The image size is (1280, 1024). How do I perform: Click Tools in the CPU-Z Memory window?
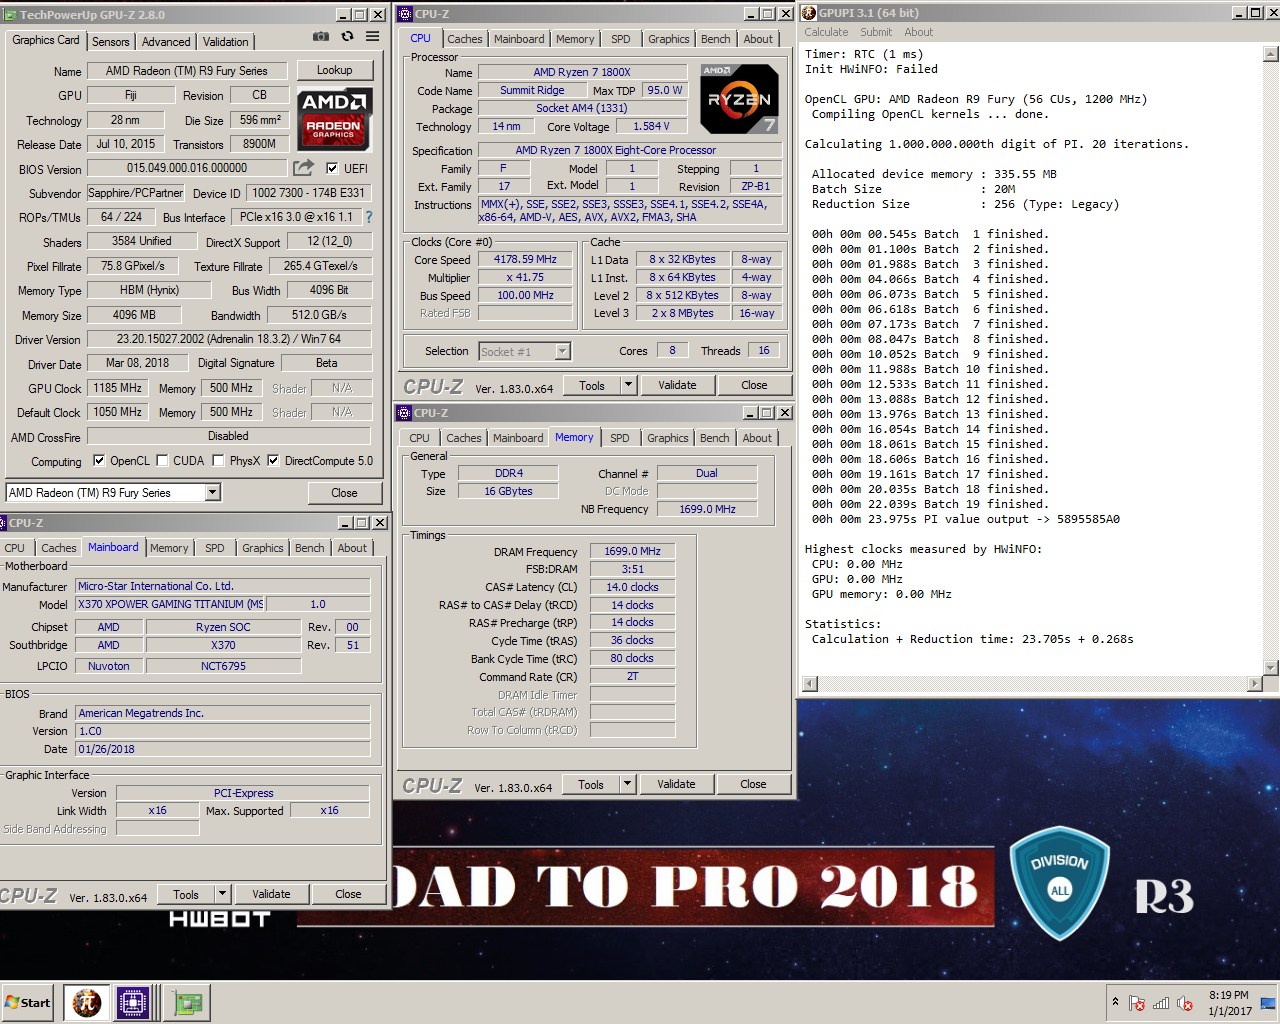[591, 785]
